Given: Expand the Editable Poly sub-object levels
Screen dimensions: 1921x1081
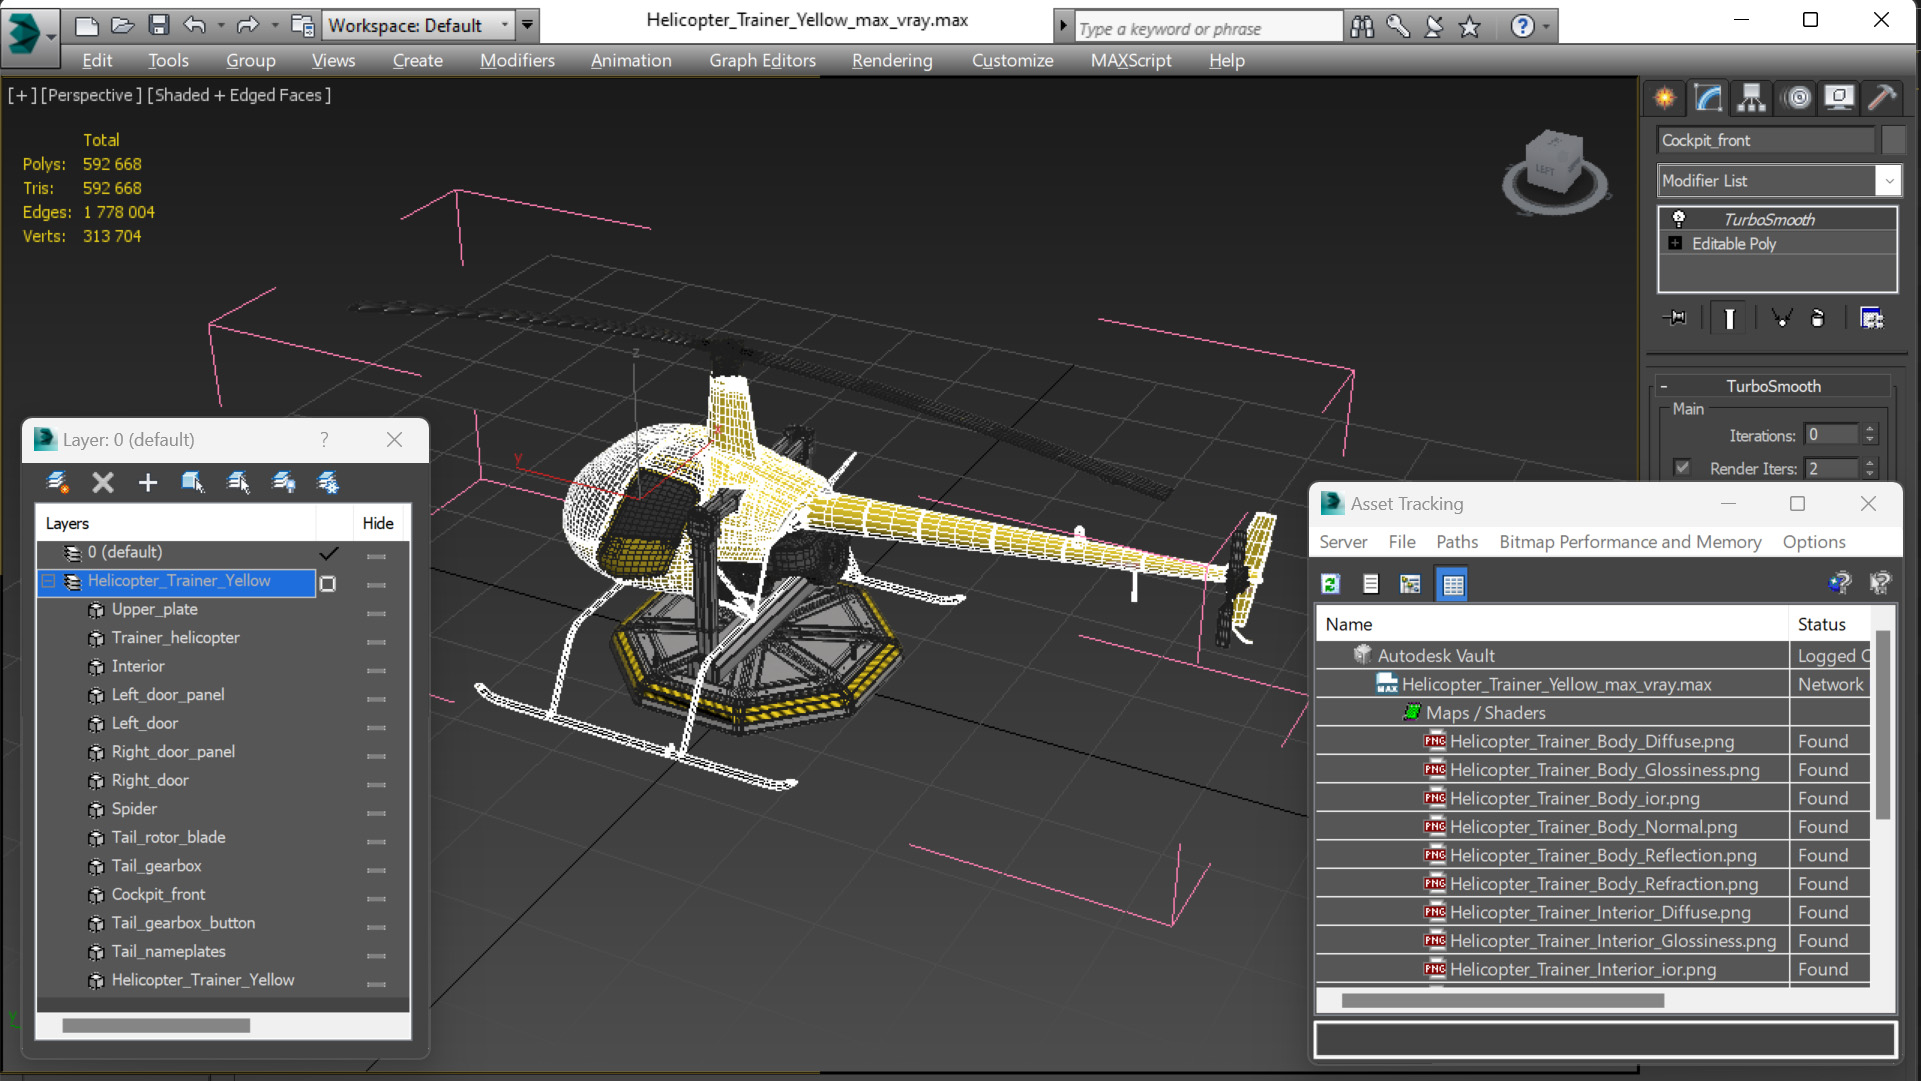Looking at the screenshot, I should pos(1675,243).
